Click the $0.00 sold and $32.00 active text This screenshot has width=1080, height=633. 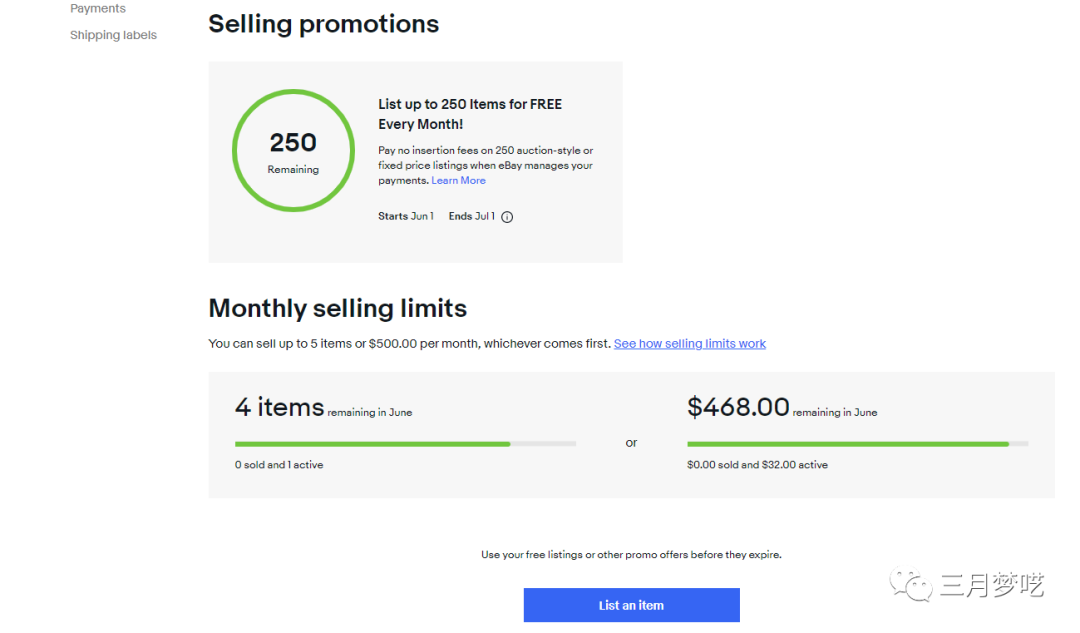pyautogui.click(x=757, y=465)
